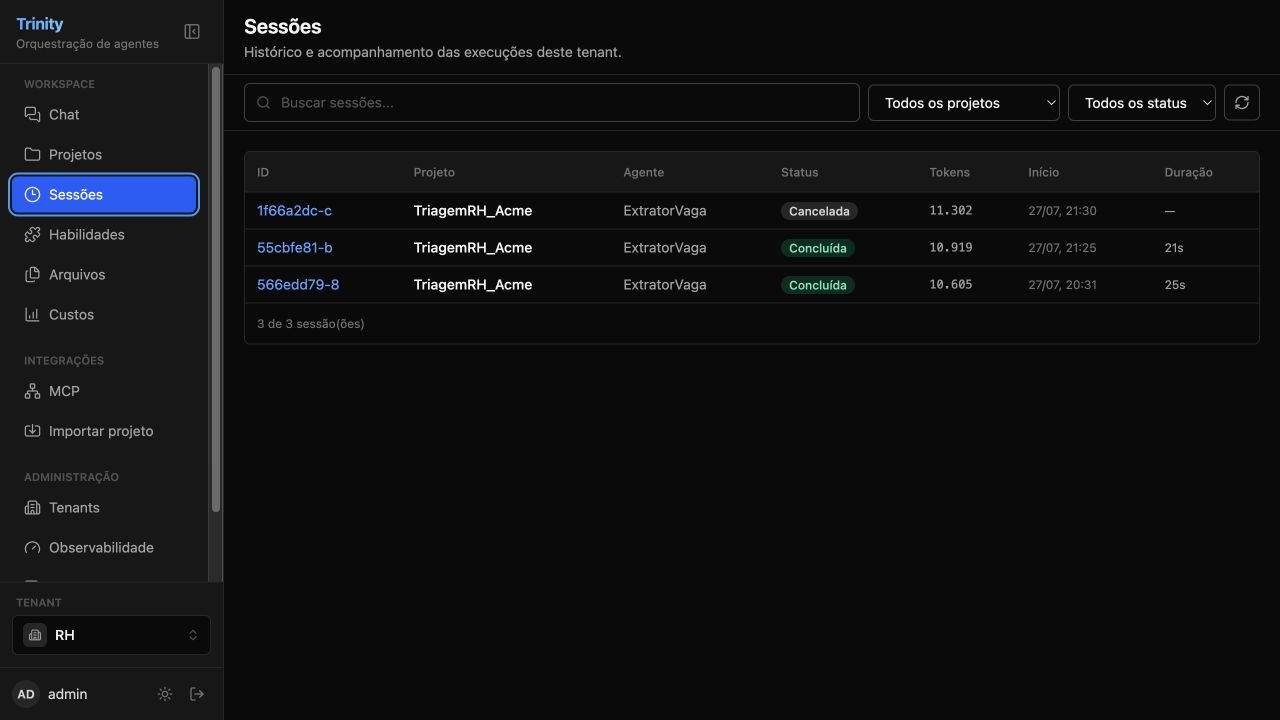
Task: Click the Projetos folder icon
Action: point(33,155)
